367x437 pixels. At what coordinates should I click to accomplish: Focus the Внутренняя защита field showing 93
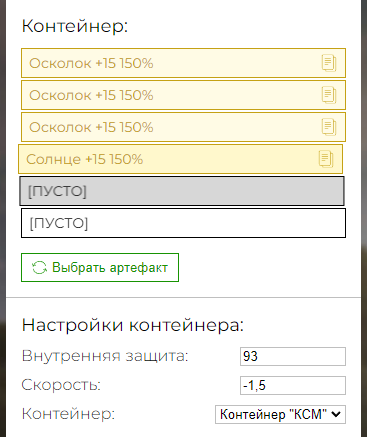(x=293, y=356)
